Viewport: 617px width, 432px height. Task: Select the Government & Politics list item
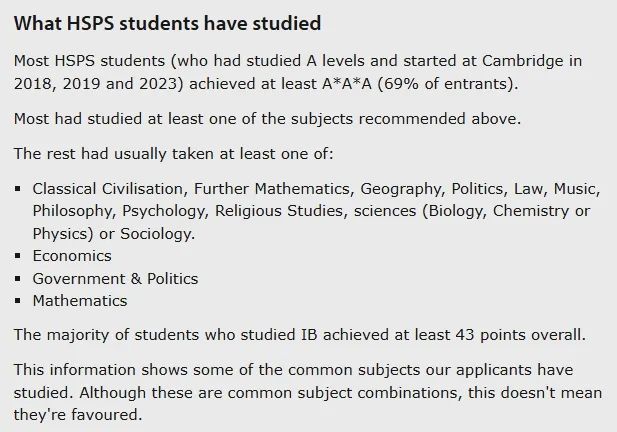(115, 279)
